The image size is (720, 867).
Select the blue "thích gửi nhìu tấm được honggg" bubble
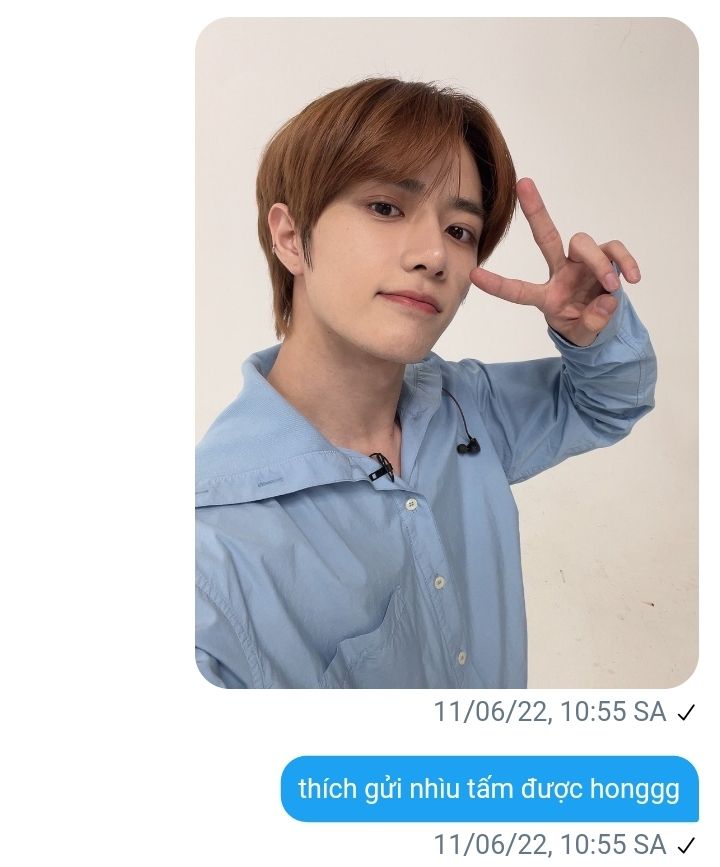[x=489, y=789]
